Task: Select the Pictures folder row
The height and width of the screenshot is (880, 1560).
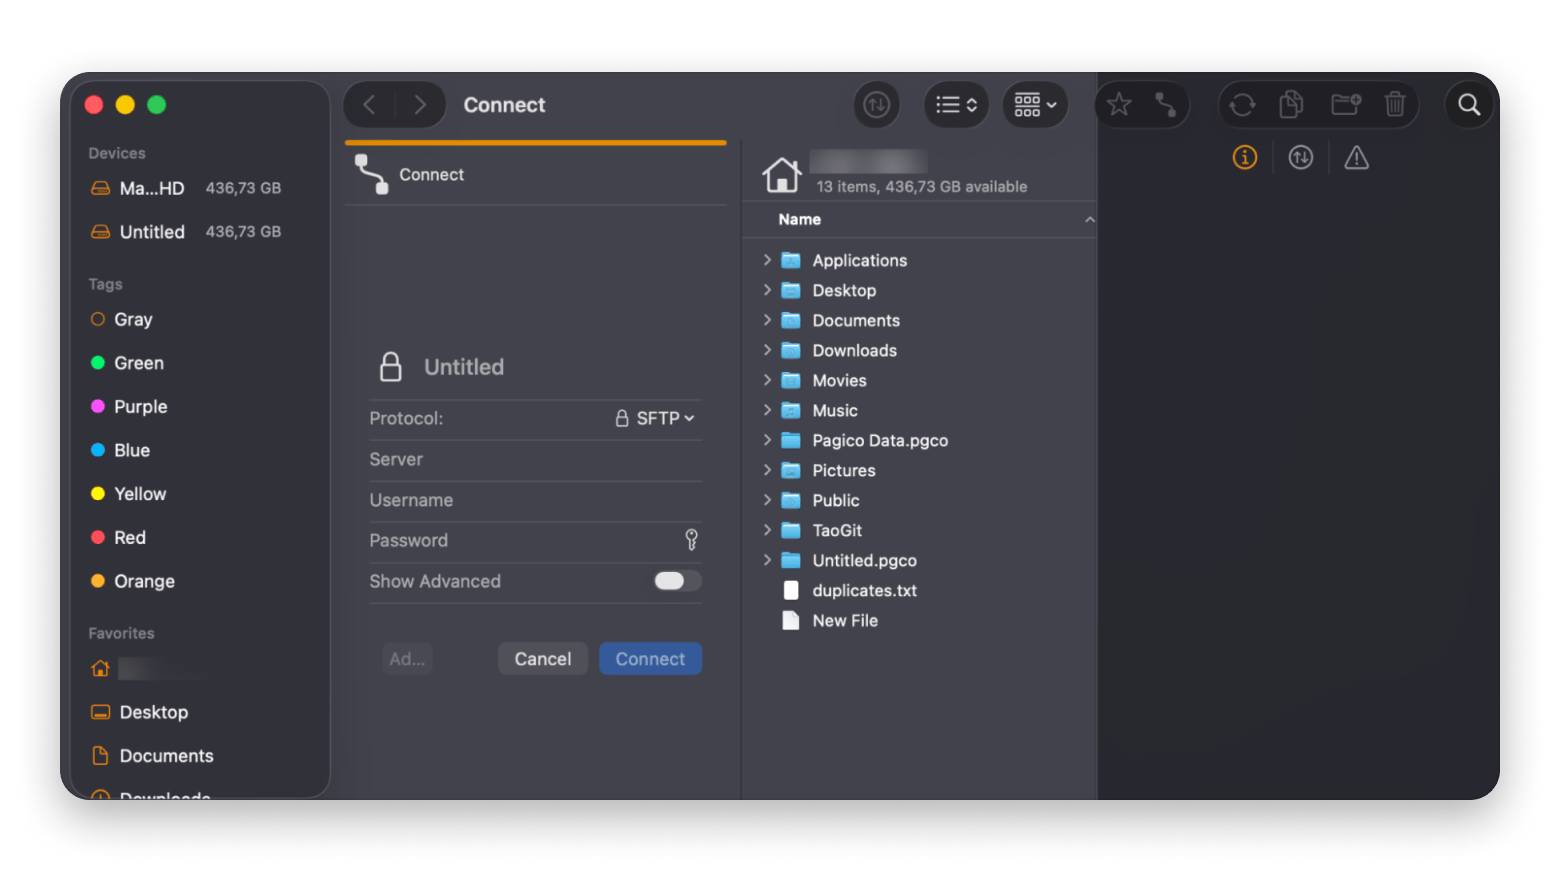Action: click(920, 470)
